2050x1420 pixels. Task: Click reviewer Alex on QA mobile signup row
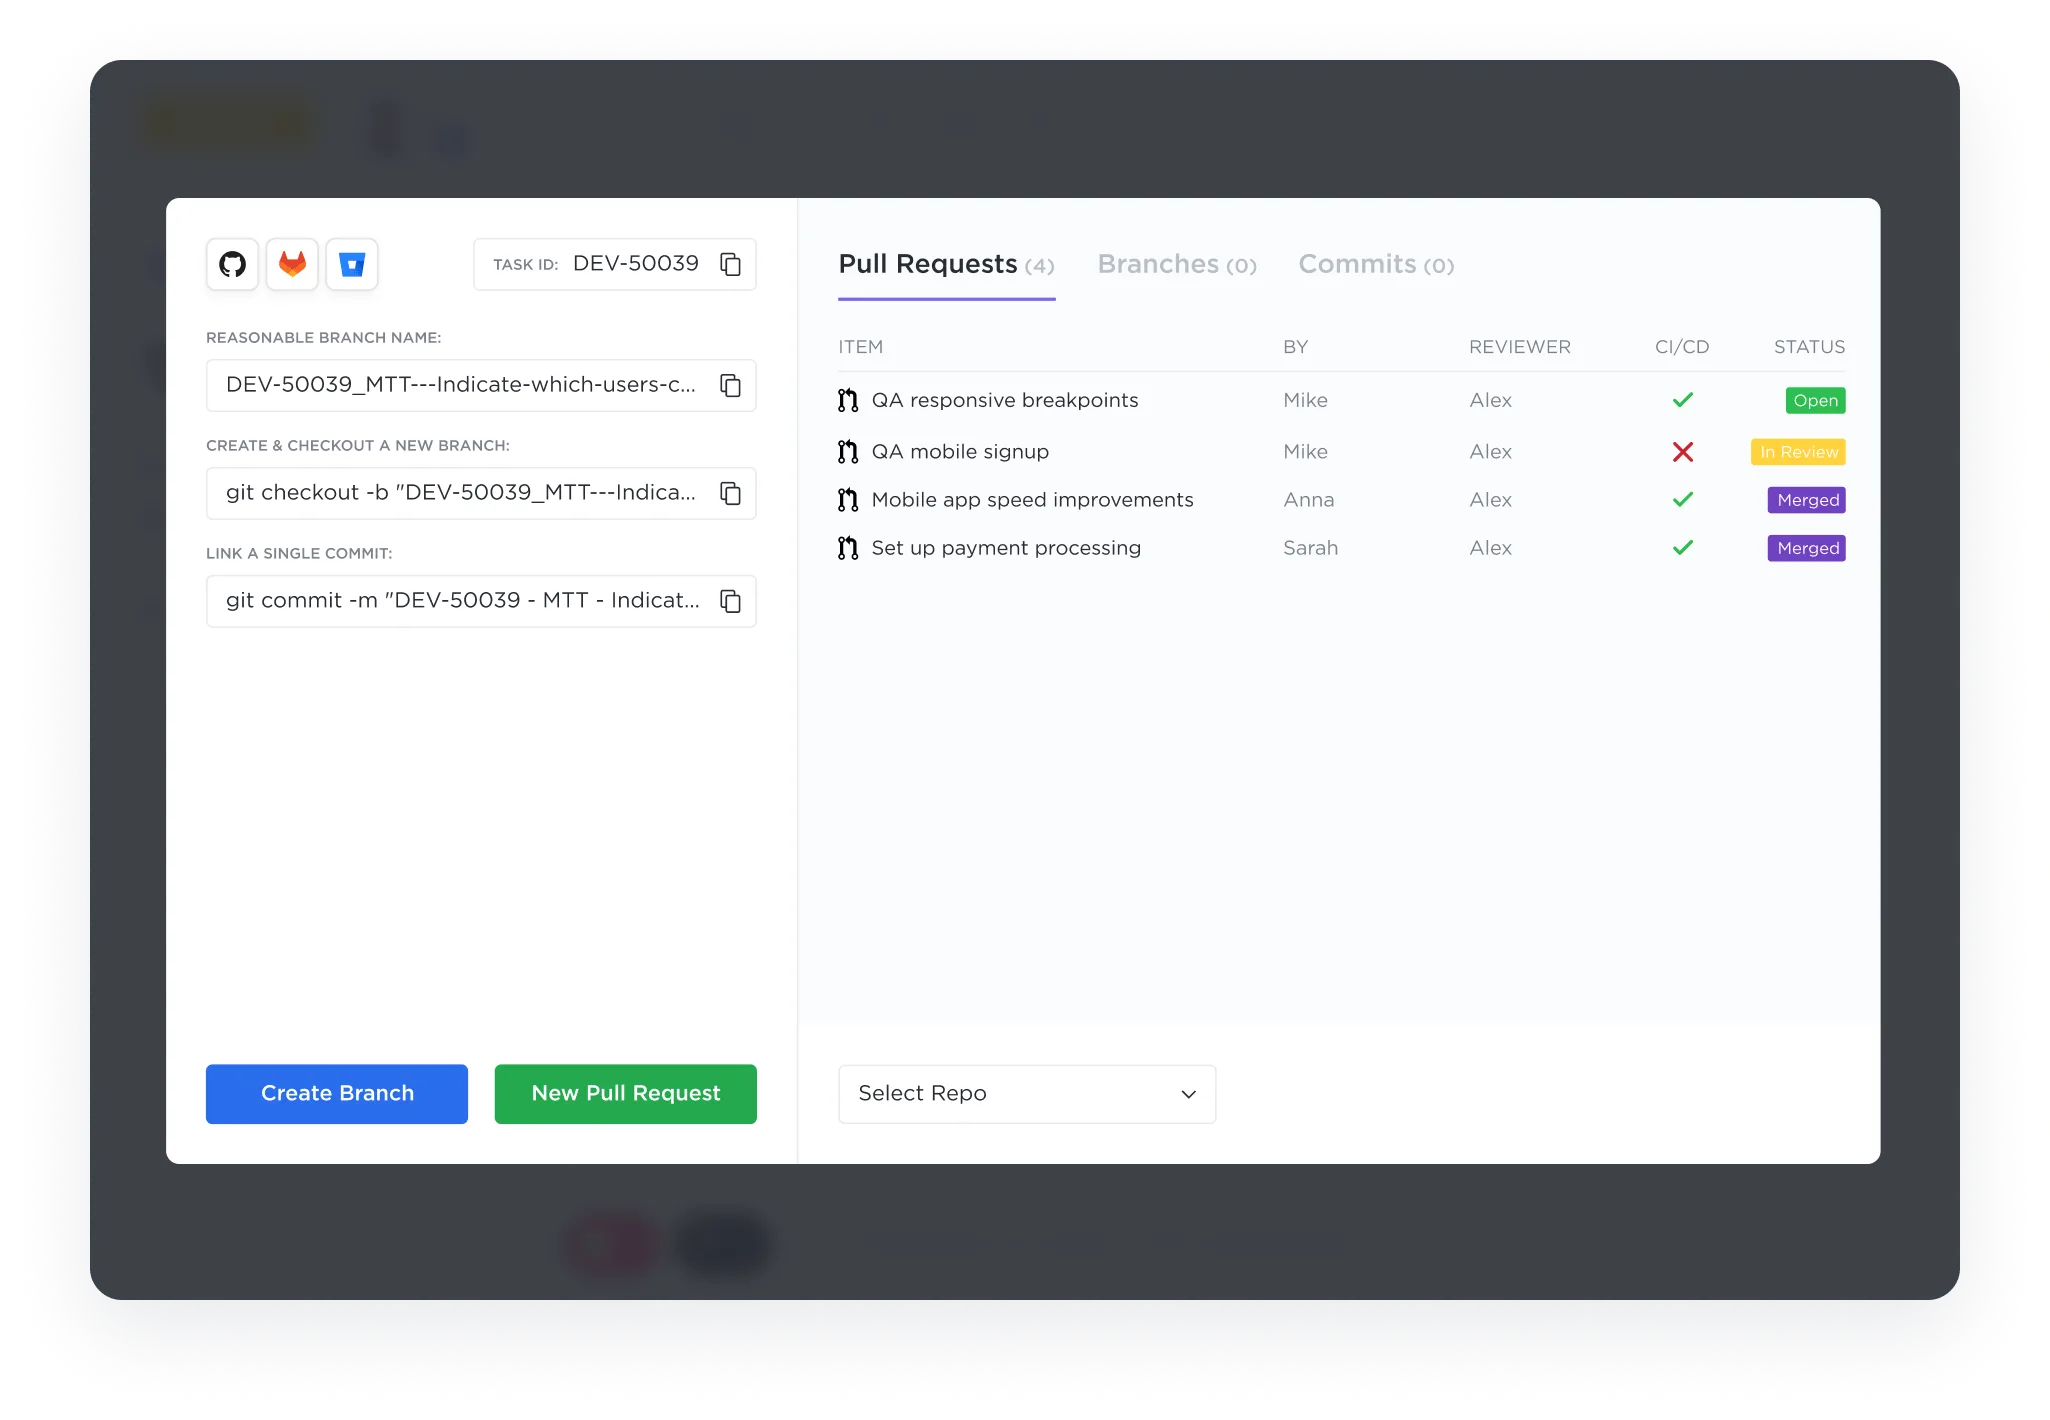coord(1491,452)
